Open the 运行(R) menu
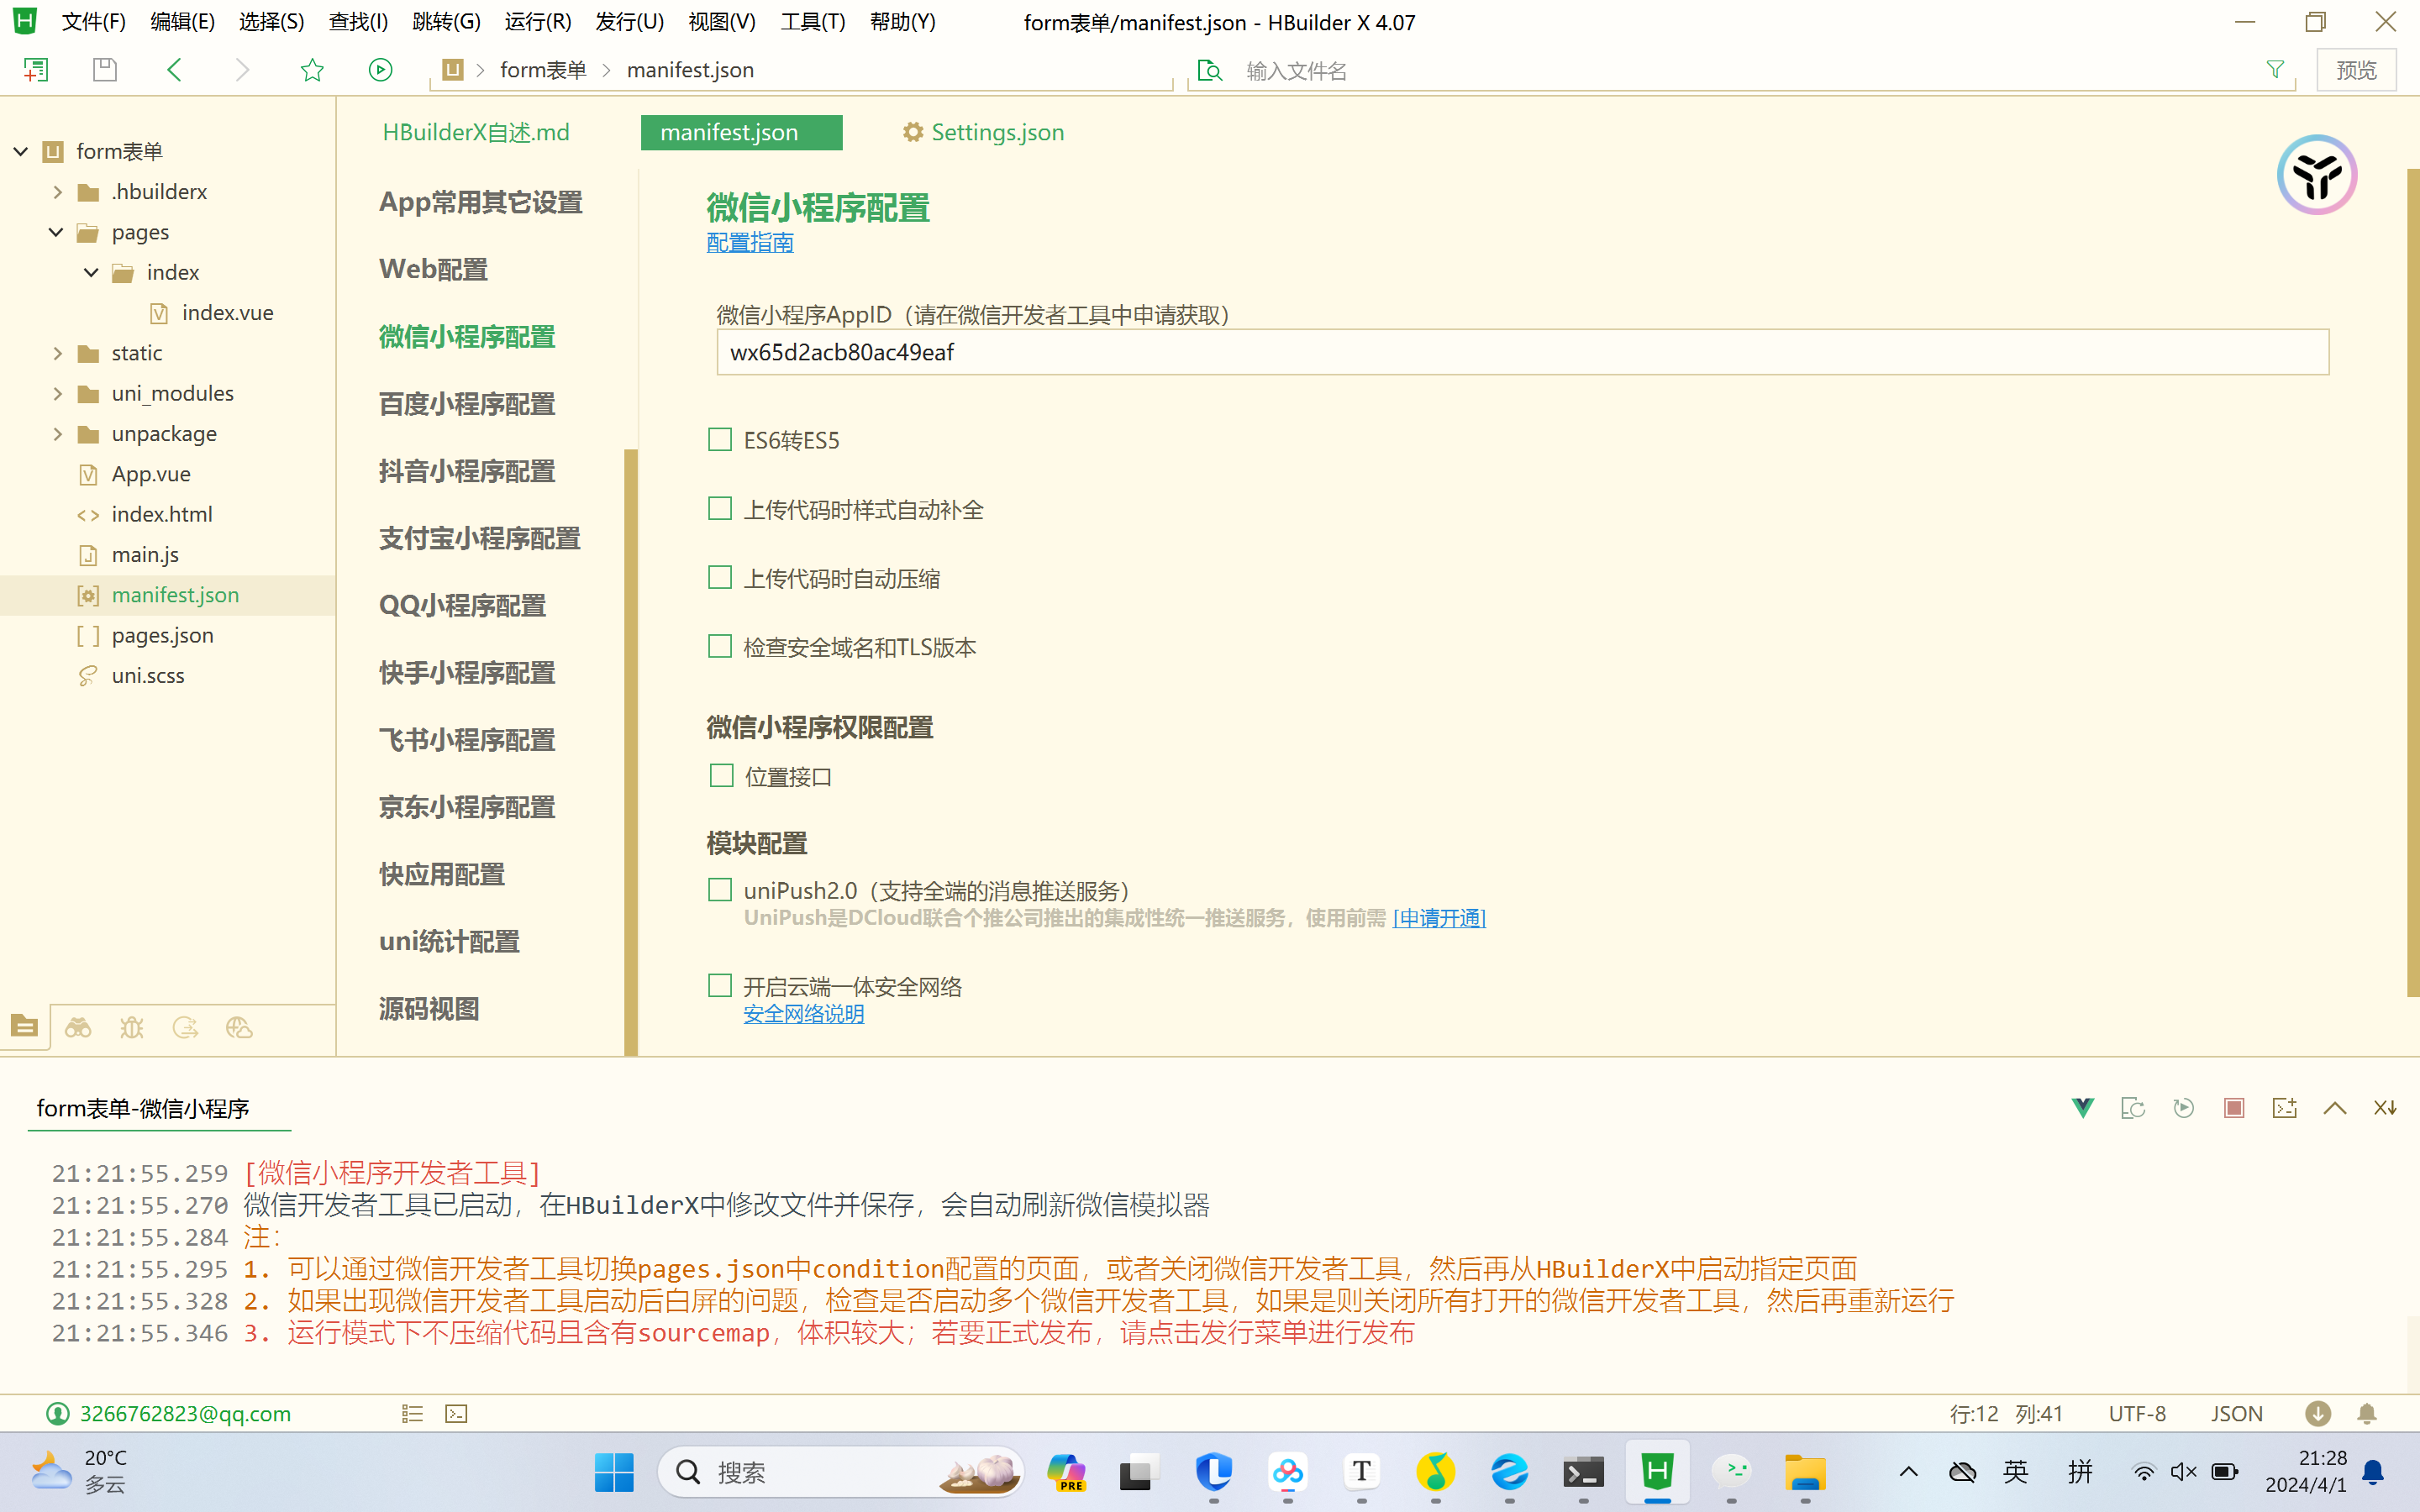Viewport: 2420px width, 1512px height. (537, 22)
